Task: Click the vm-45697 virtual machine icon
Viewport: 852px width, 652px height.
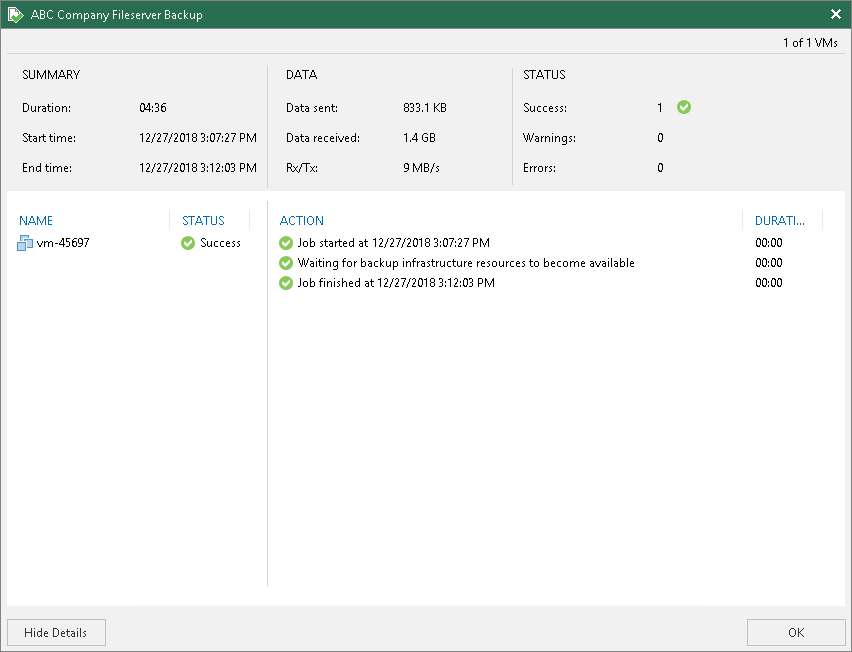Action: pos(25,243)
